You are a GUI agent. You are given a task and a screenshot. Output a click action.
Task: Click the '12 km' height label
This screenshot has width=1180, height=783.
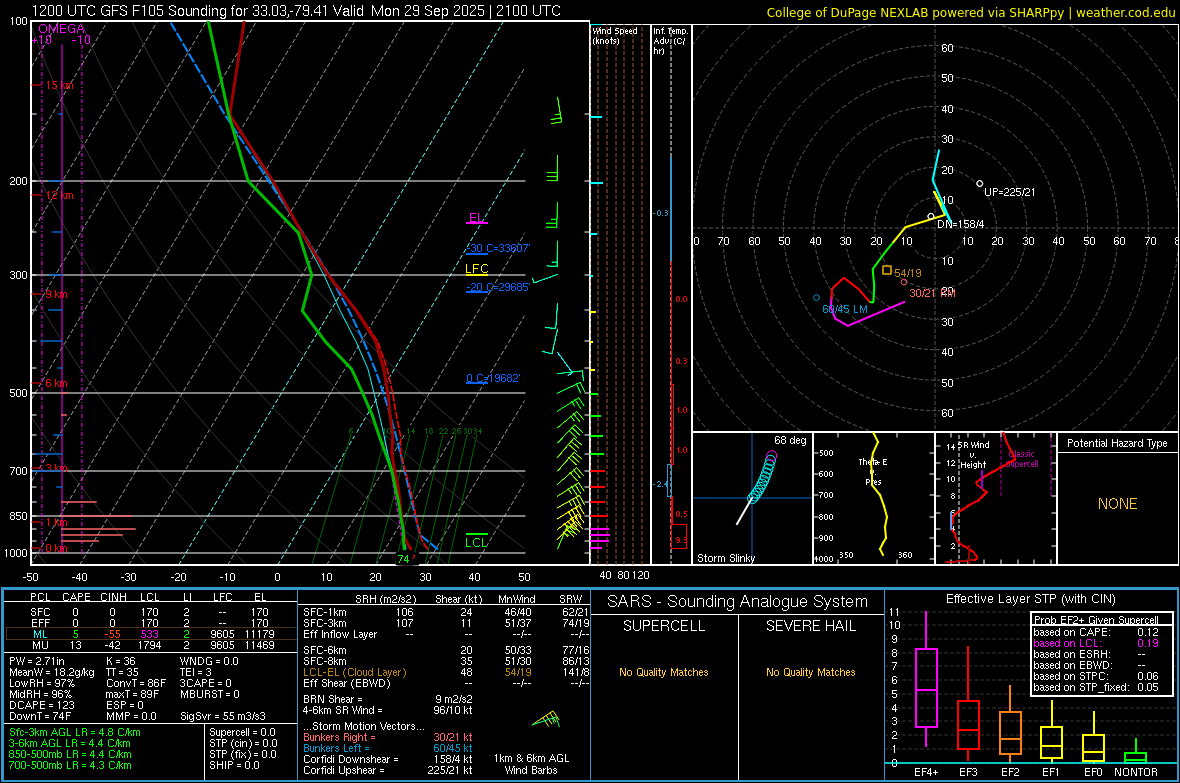[59, 195]
